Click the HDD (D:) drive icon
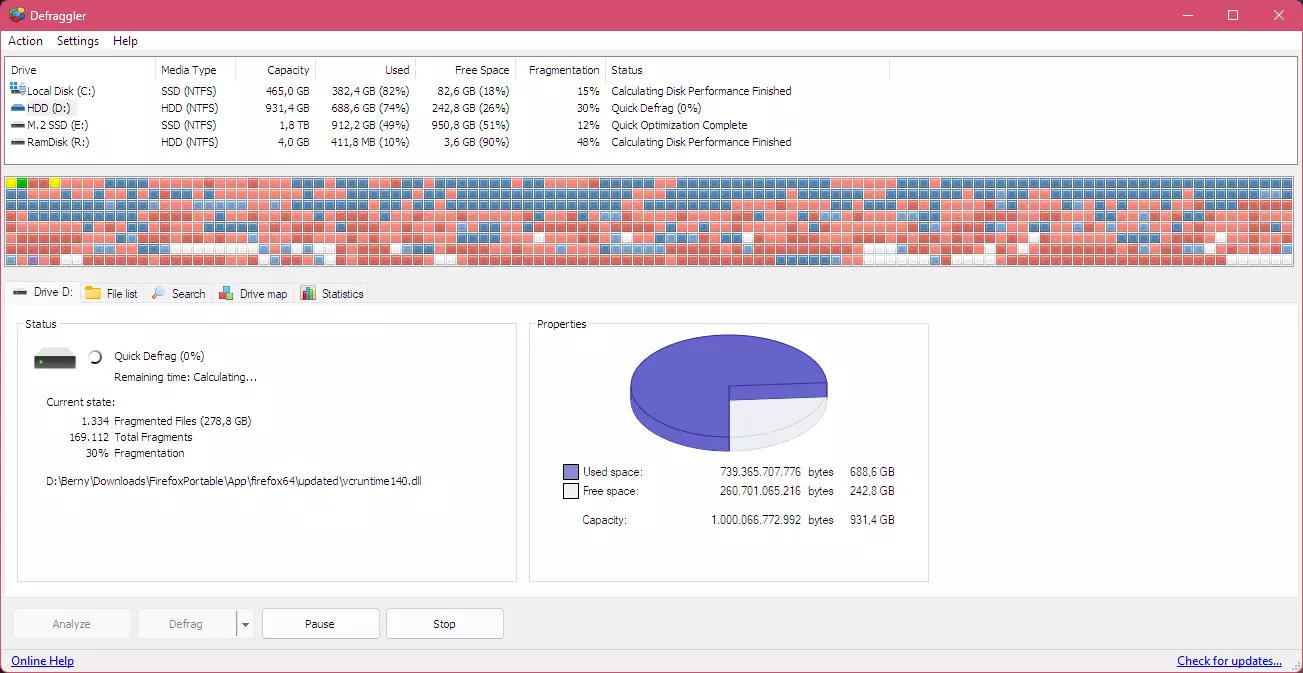 tap(18, 108)
